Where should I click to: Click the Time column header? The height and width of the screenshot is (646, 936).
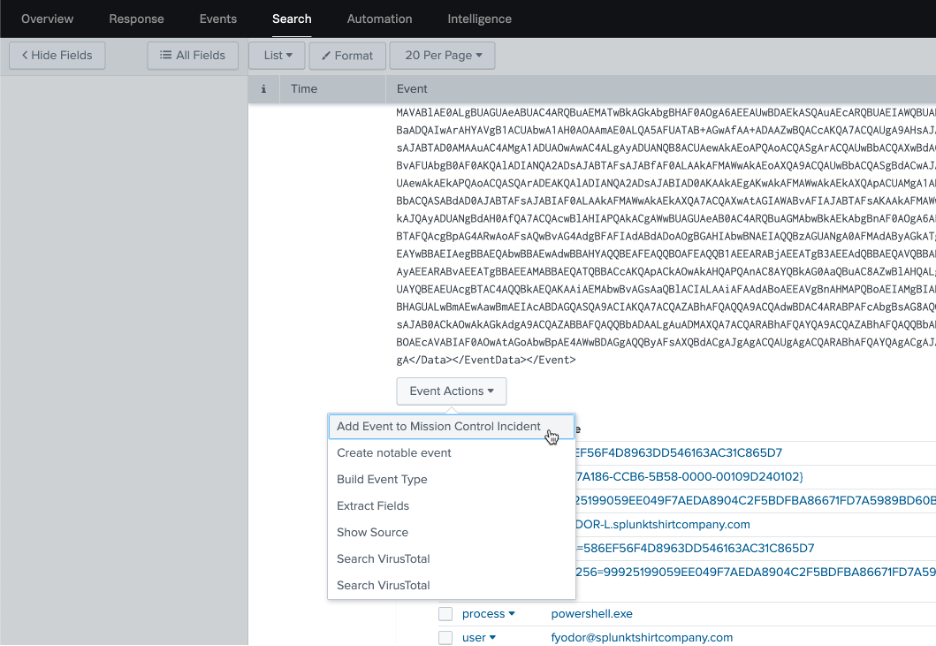point(304,89)
